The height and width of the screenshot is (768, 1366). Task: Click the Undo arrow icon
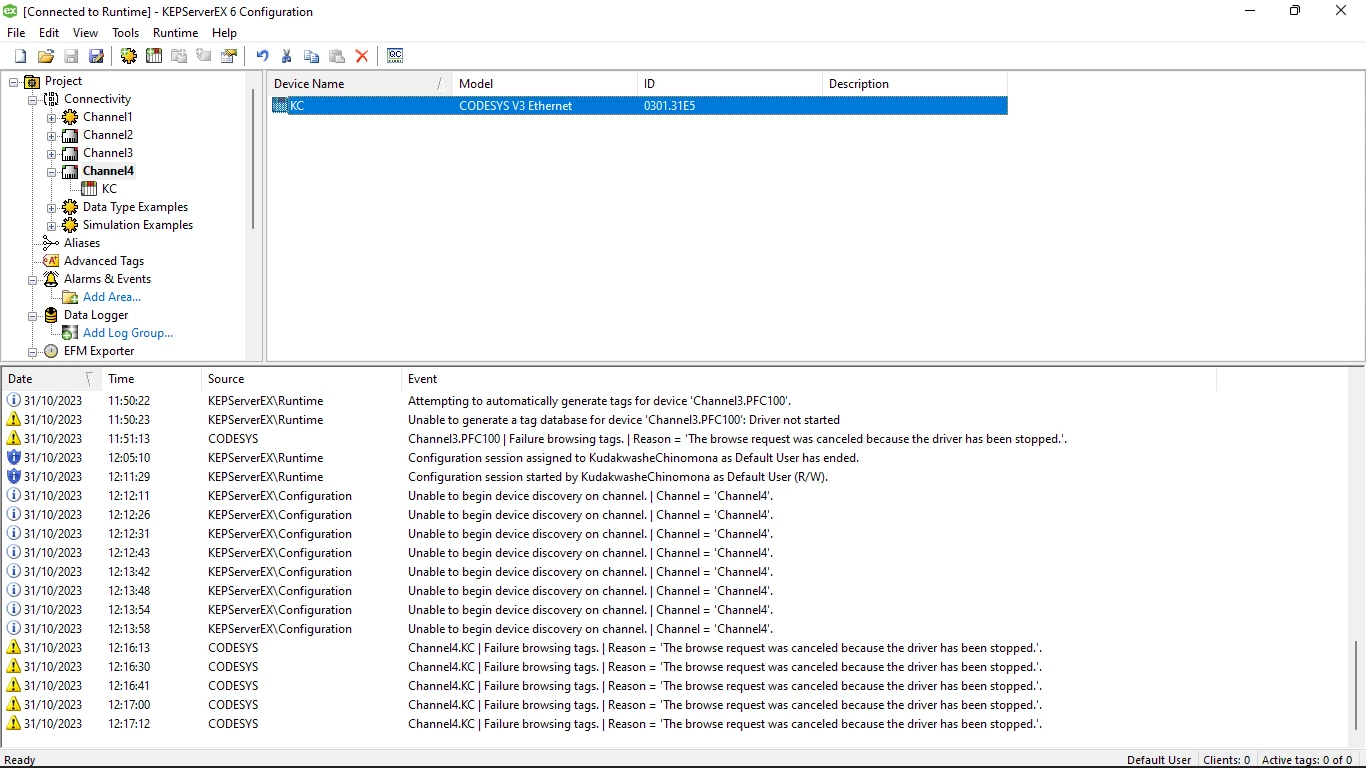pos(262,56)
